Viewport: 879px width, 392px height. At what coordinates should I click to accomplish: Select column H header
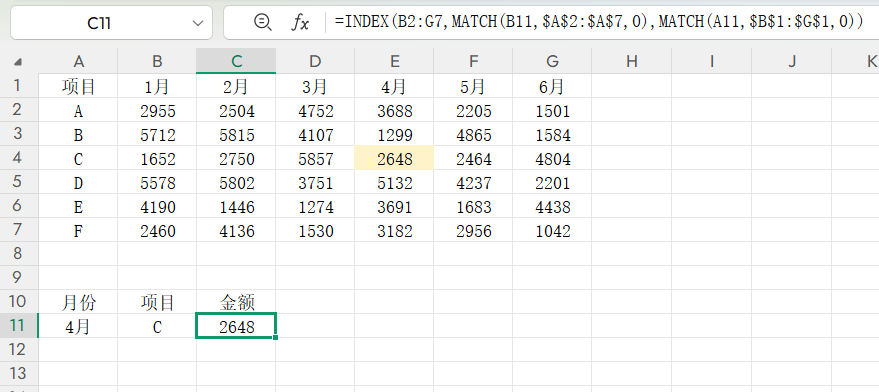632,61
